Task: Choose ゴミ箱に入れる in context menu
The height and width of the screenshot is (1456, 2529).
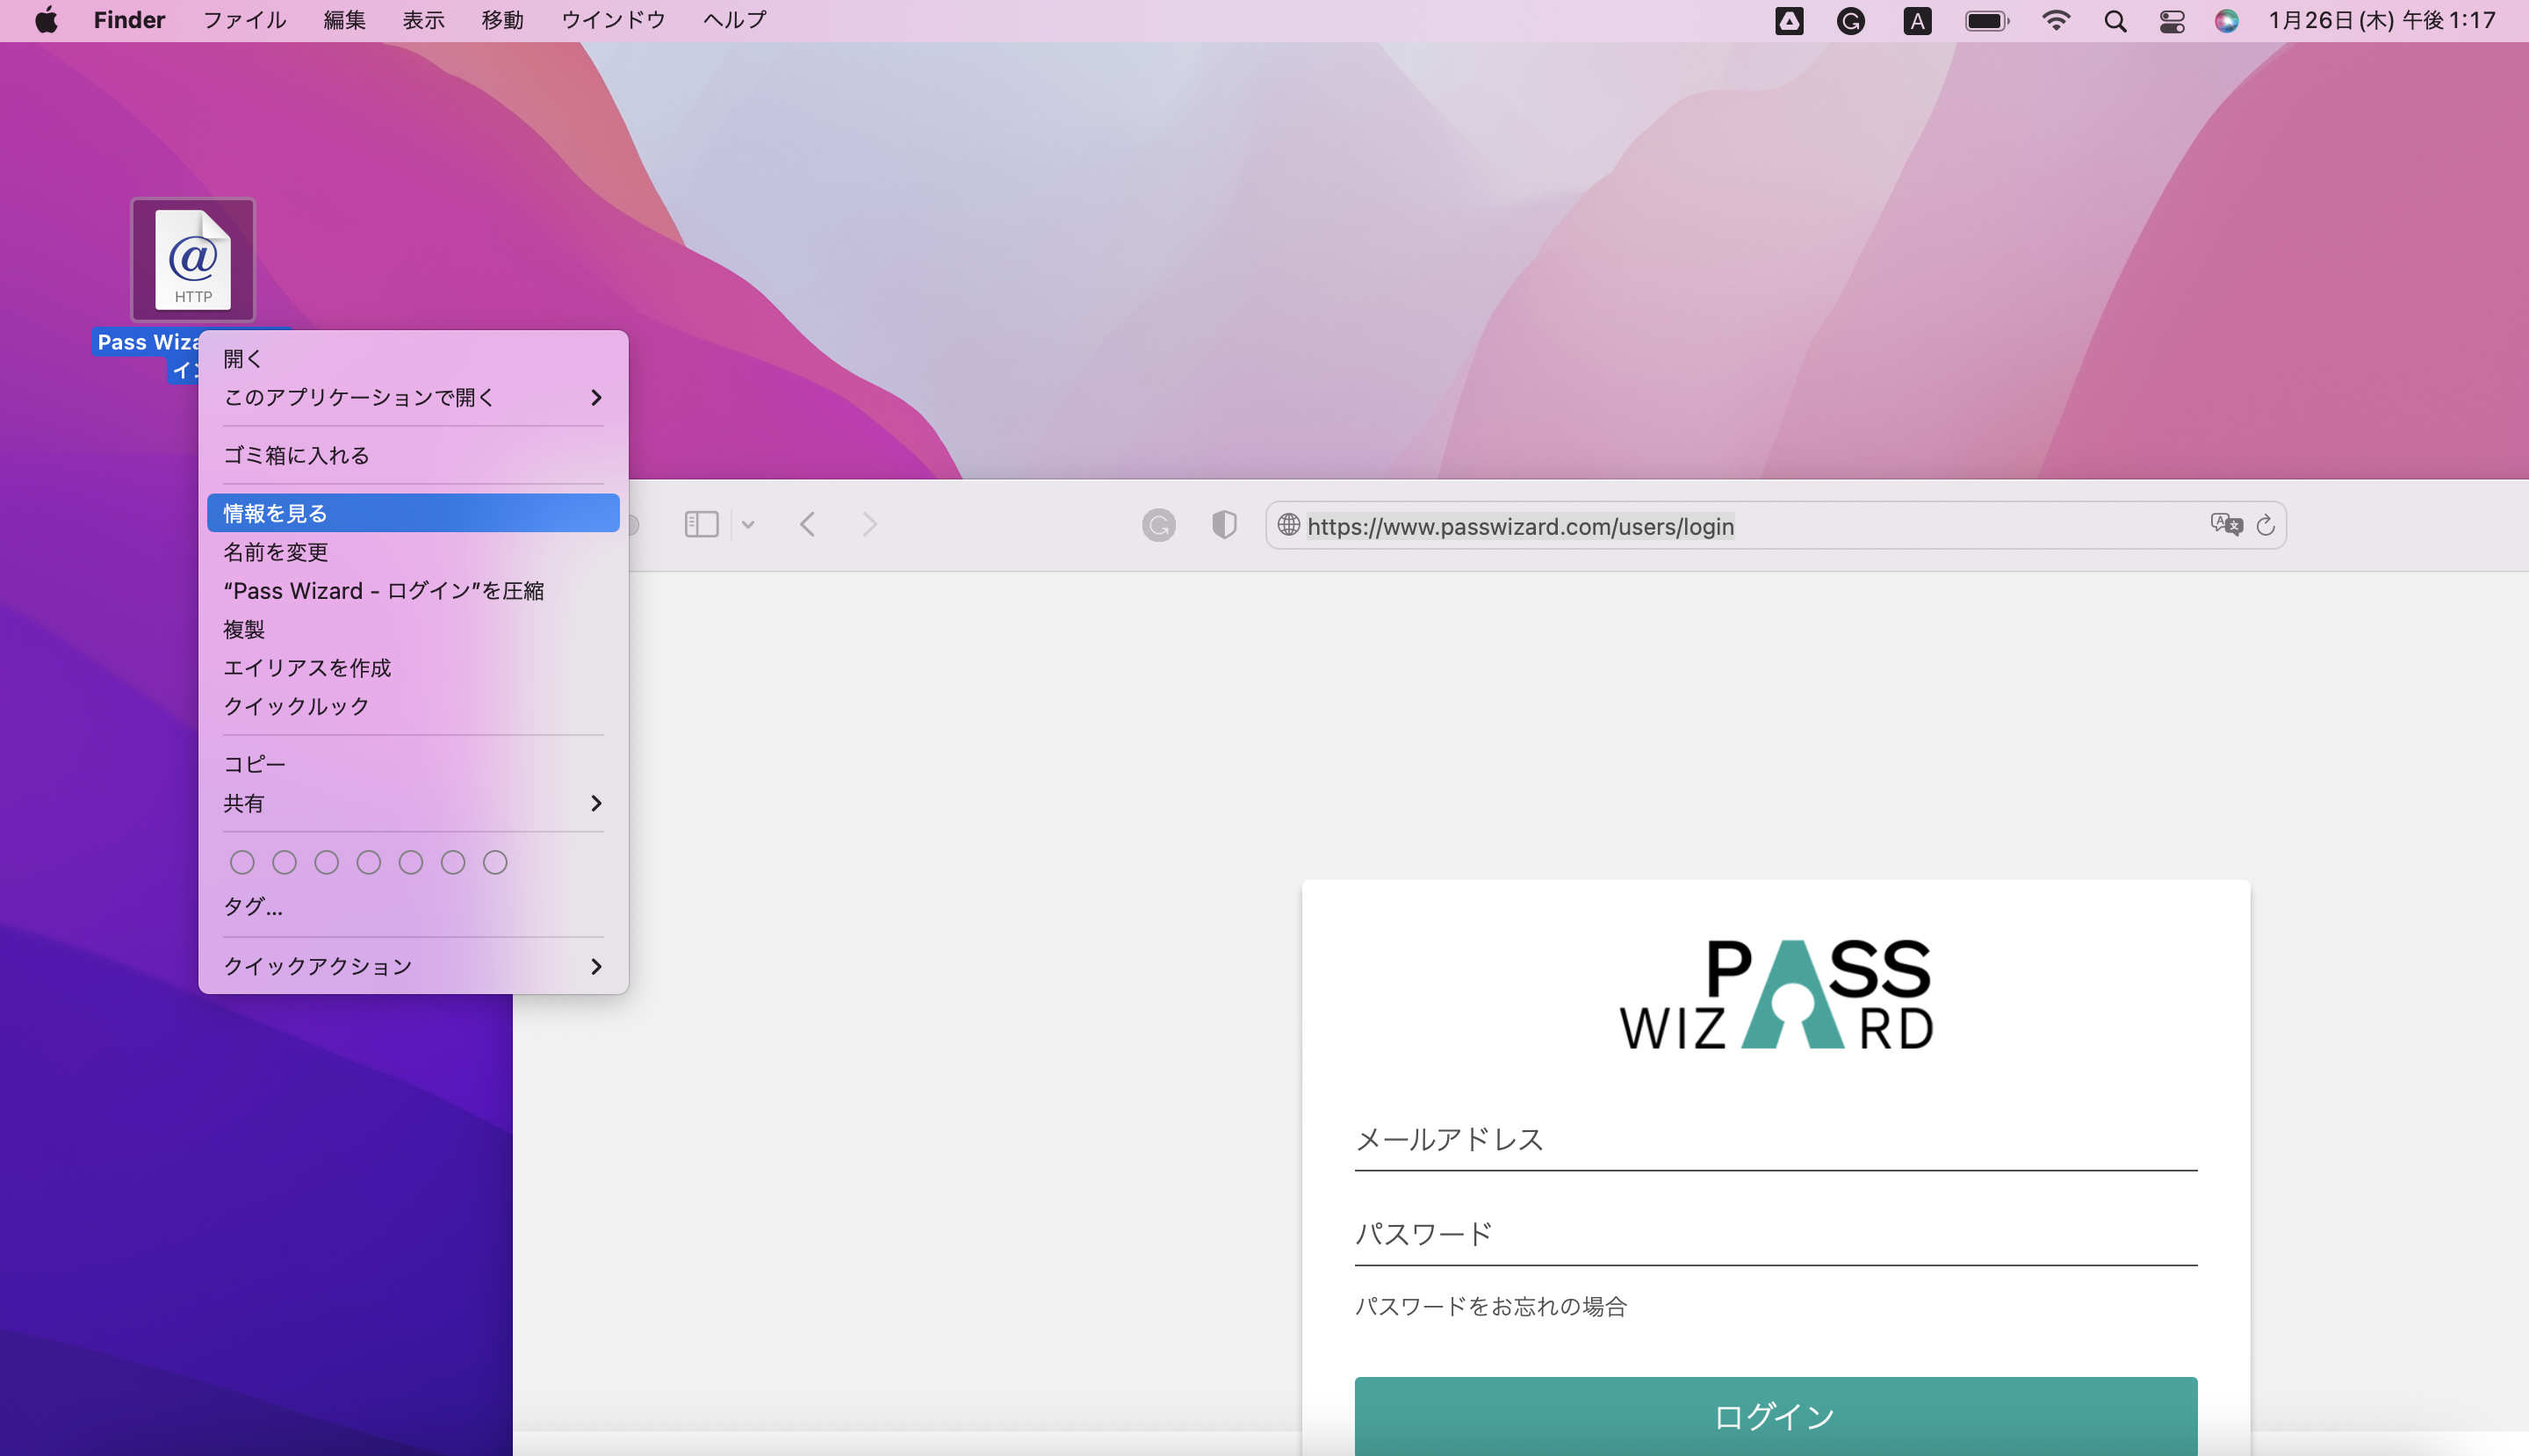Action: click(x=413, y=455)
